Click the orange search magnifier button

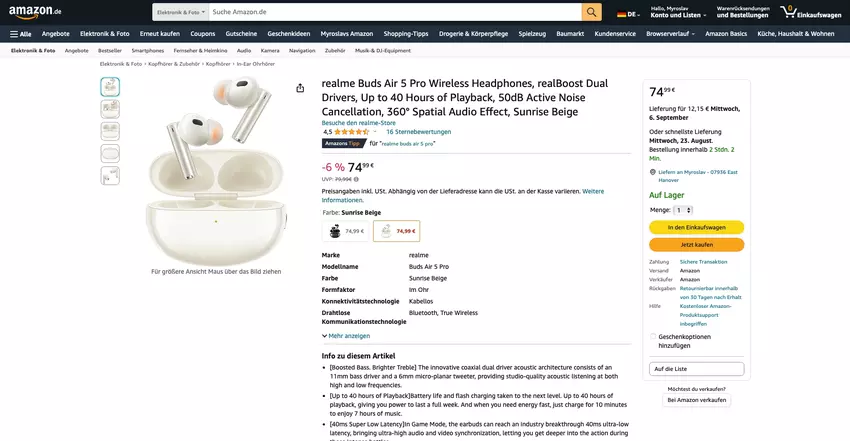pos(591,12)
